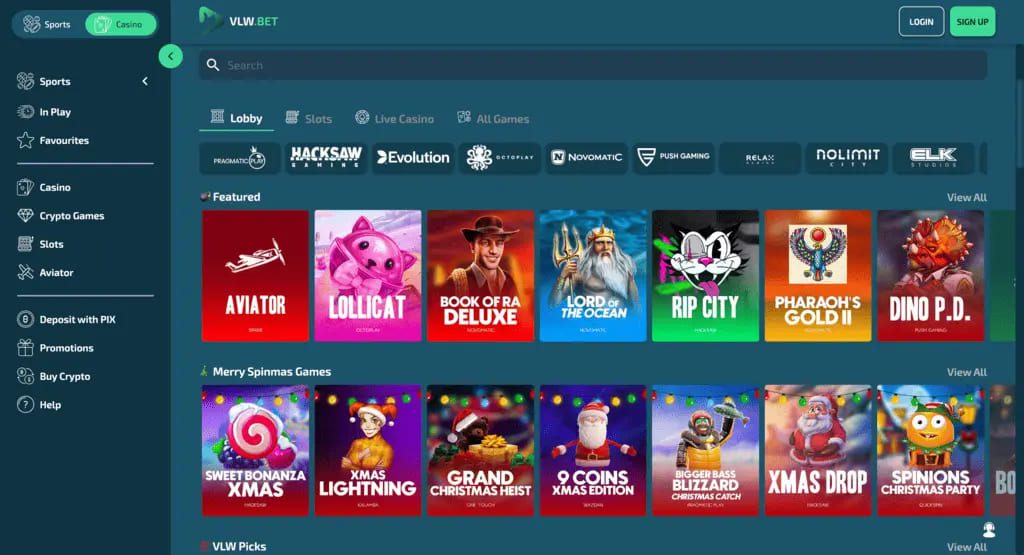
Task: Select the Lobby tab
Action: (236, 118)
